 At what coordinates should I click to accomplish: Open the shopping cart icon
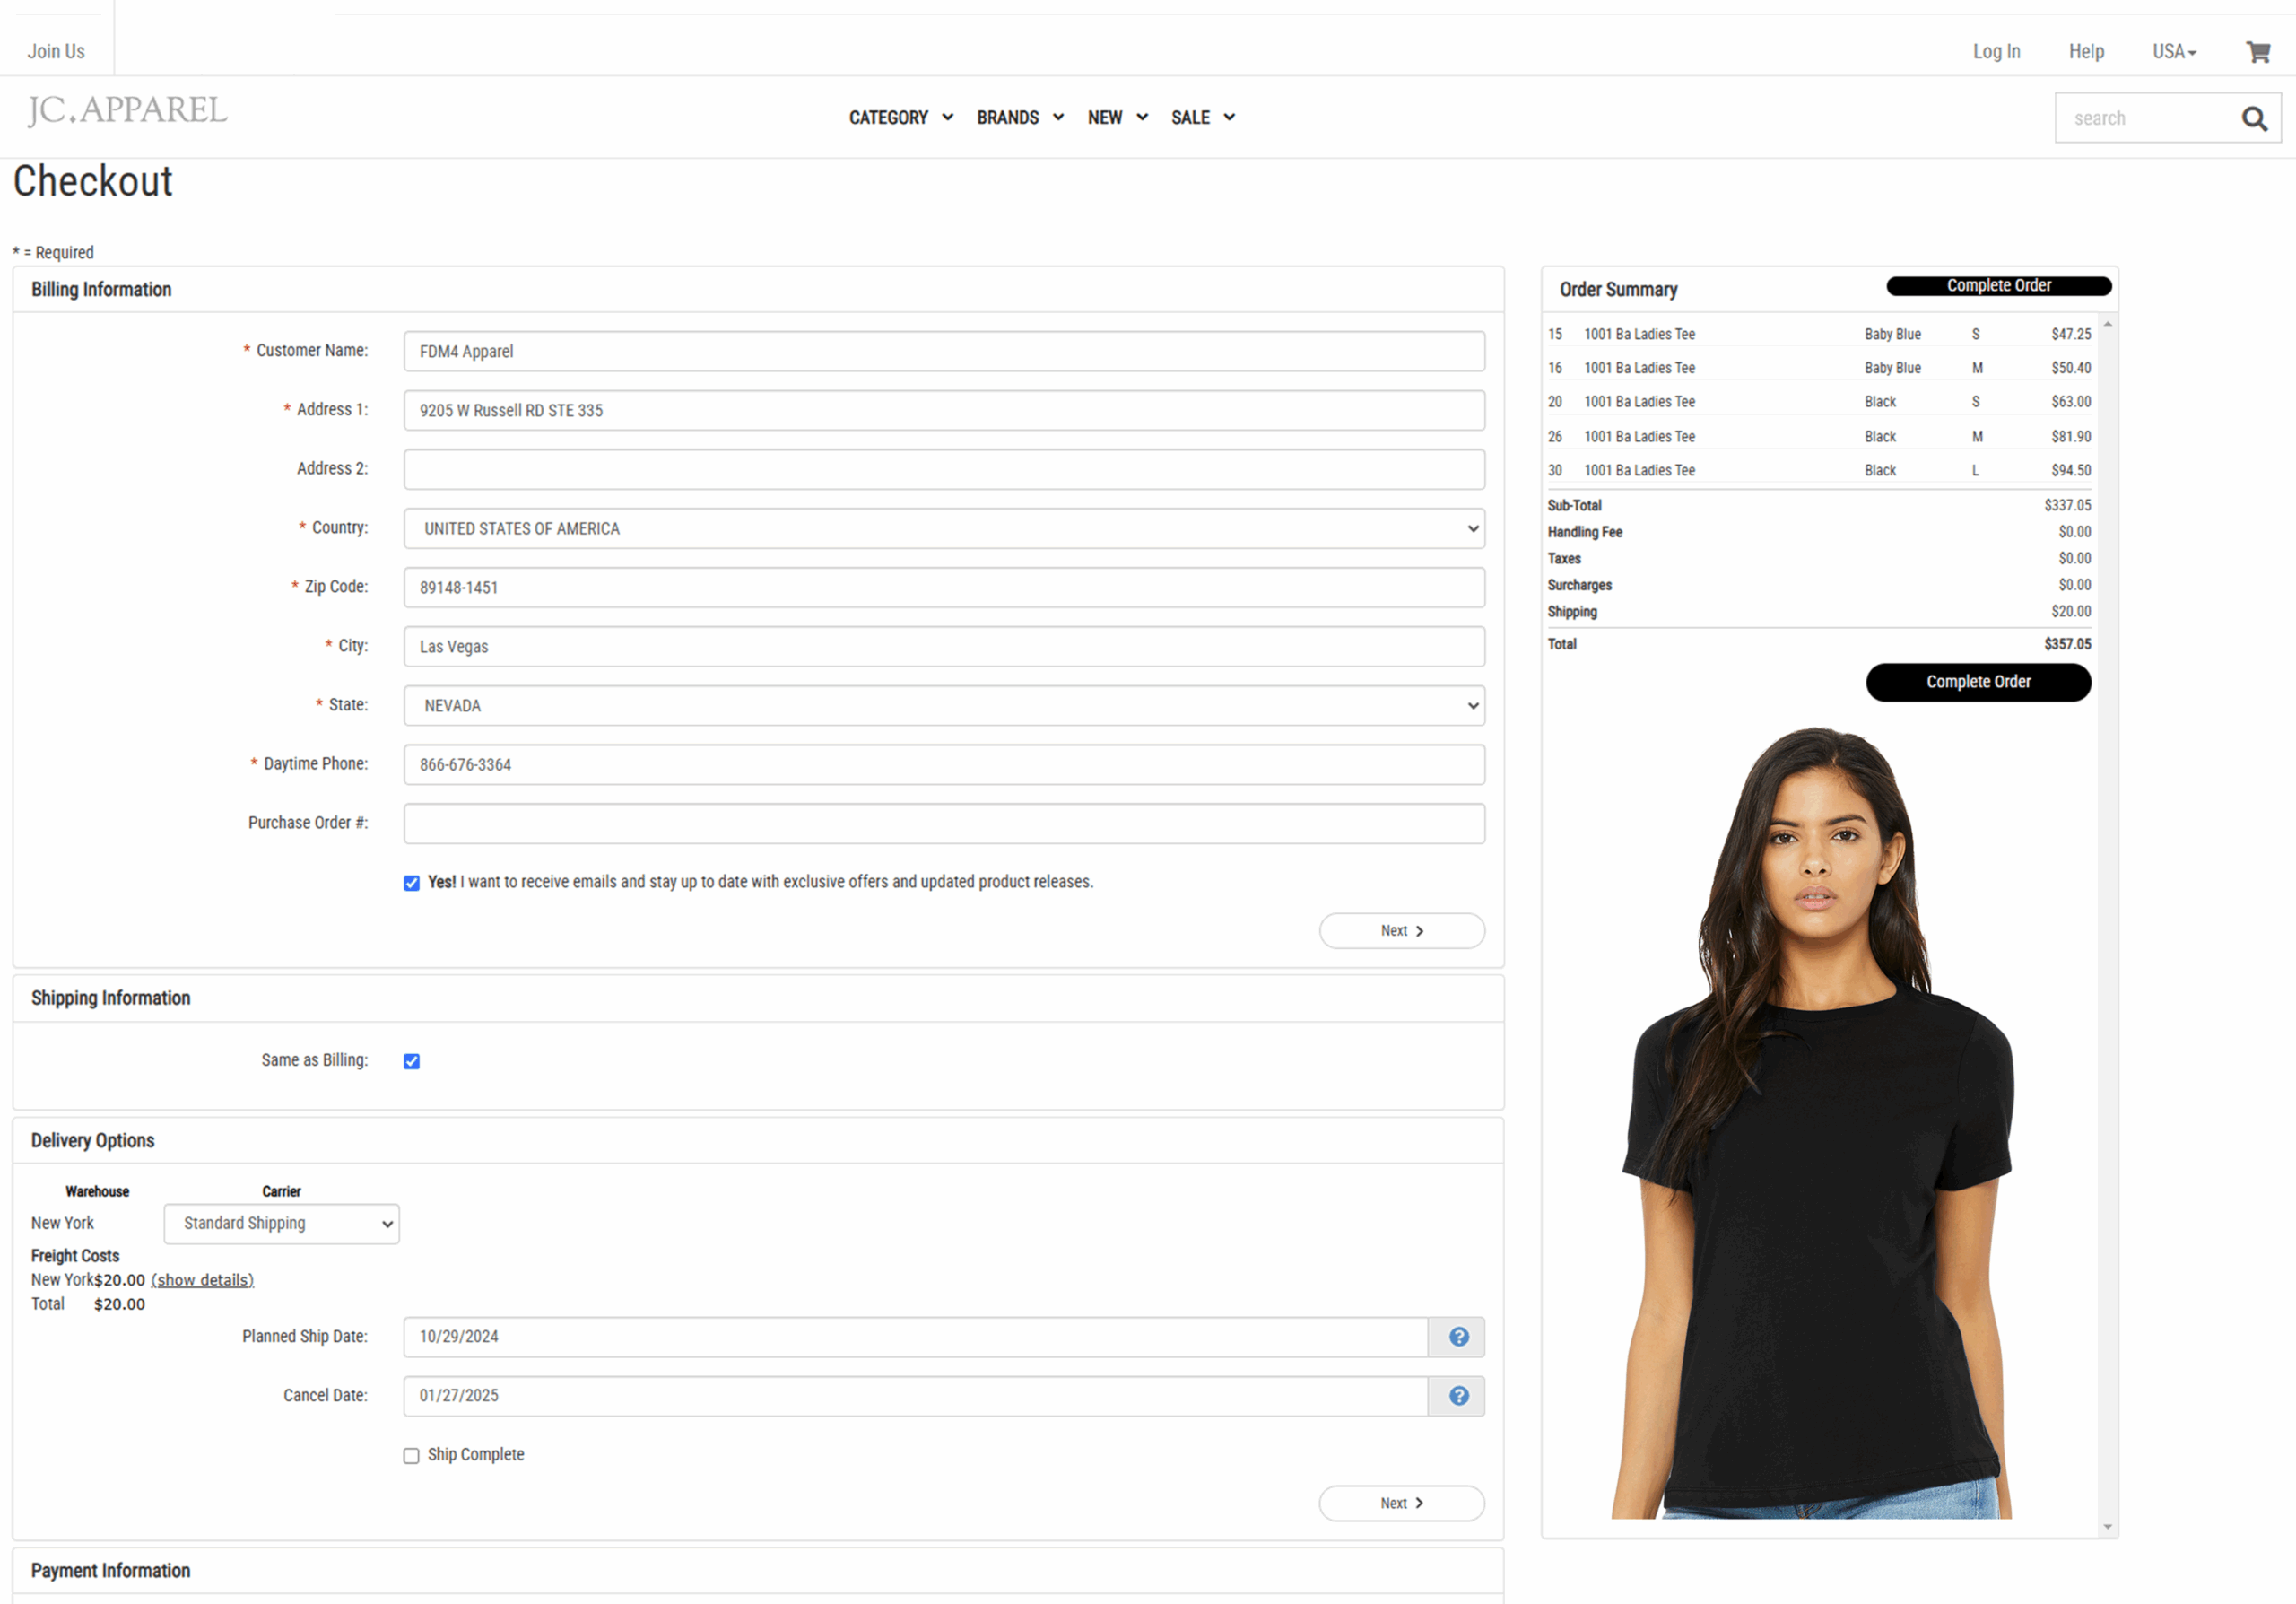2257,52
